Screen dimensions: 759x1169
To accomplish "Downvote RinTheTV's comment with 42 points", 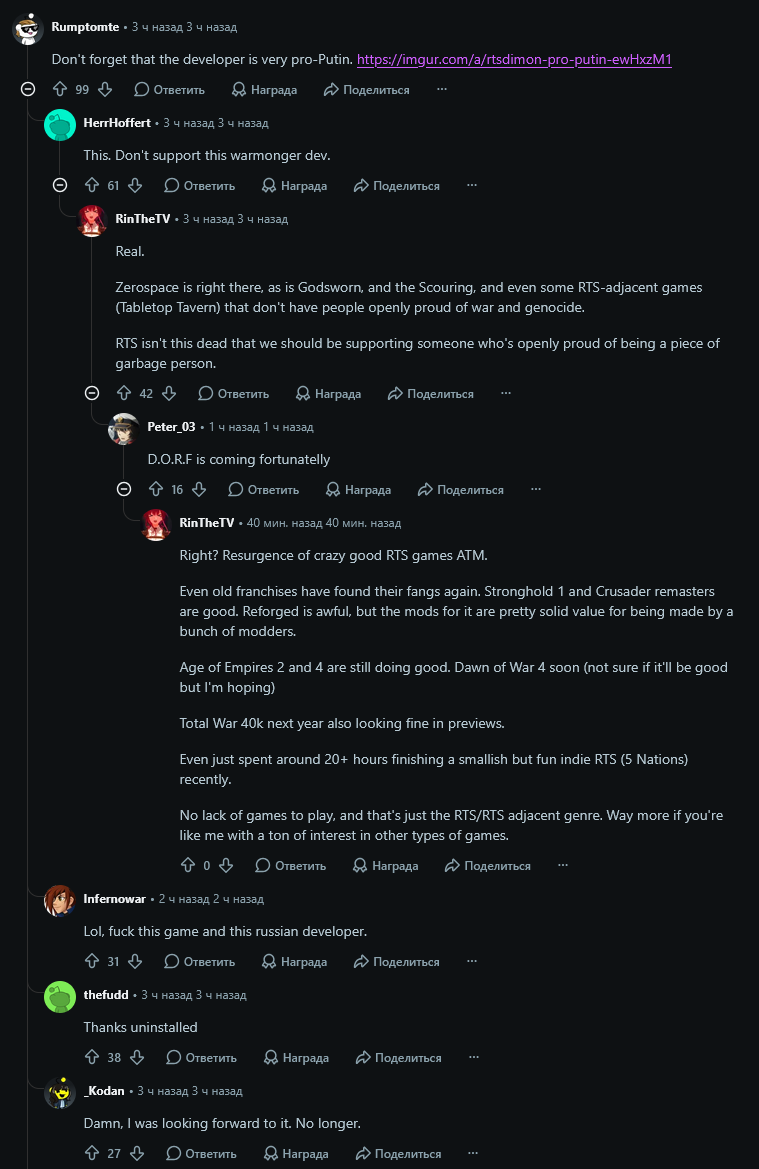I will coord(169,394).
